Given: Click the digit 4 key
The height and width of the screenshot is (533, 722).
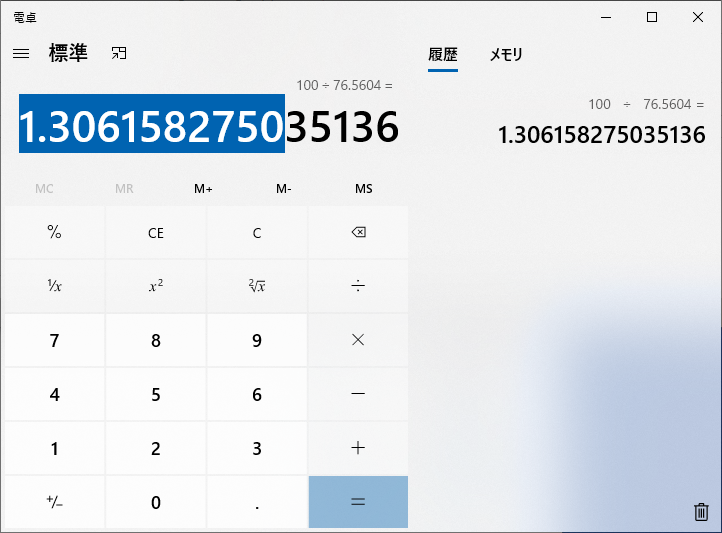Looking at the screenshot, I should click(55, 394).
